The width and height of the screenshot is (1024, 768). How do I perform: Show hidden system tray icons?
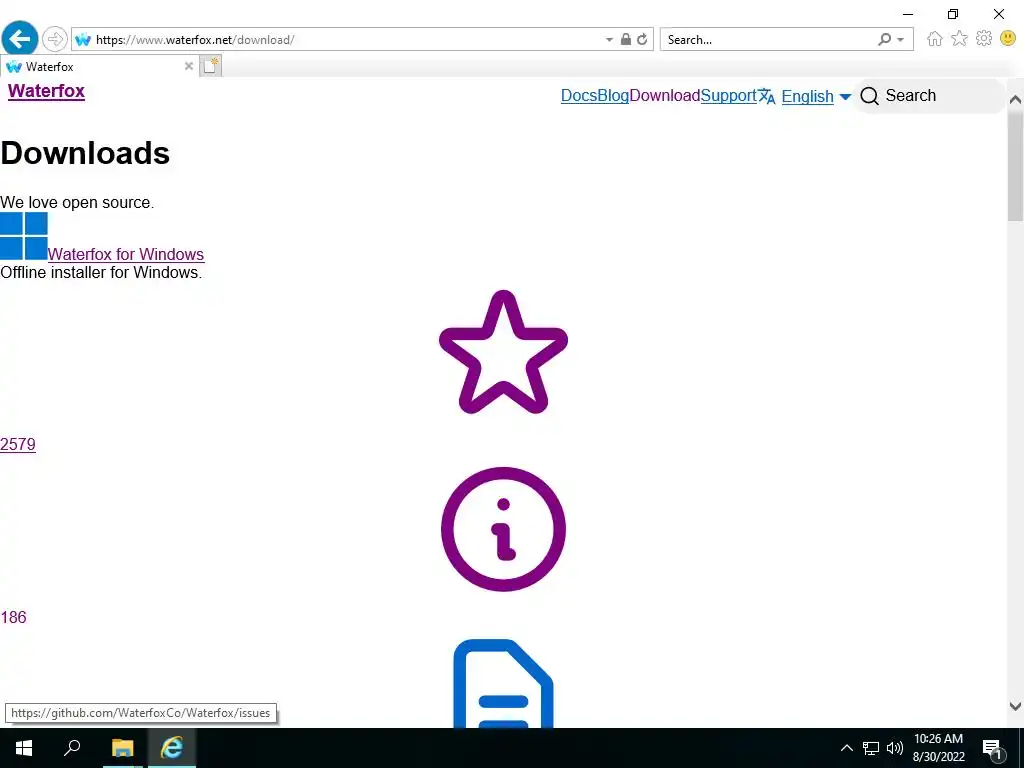click(846, 748)
